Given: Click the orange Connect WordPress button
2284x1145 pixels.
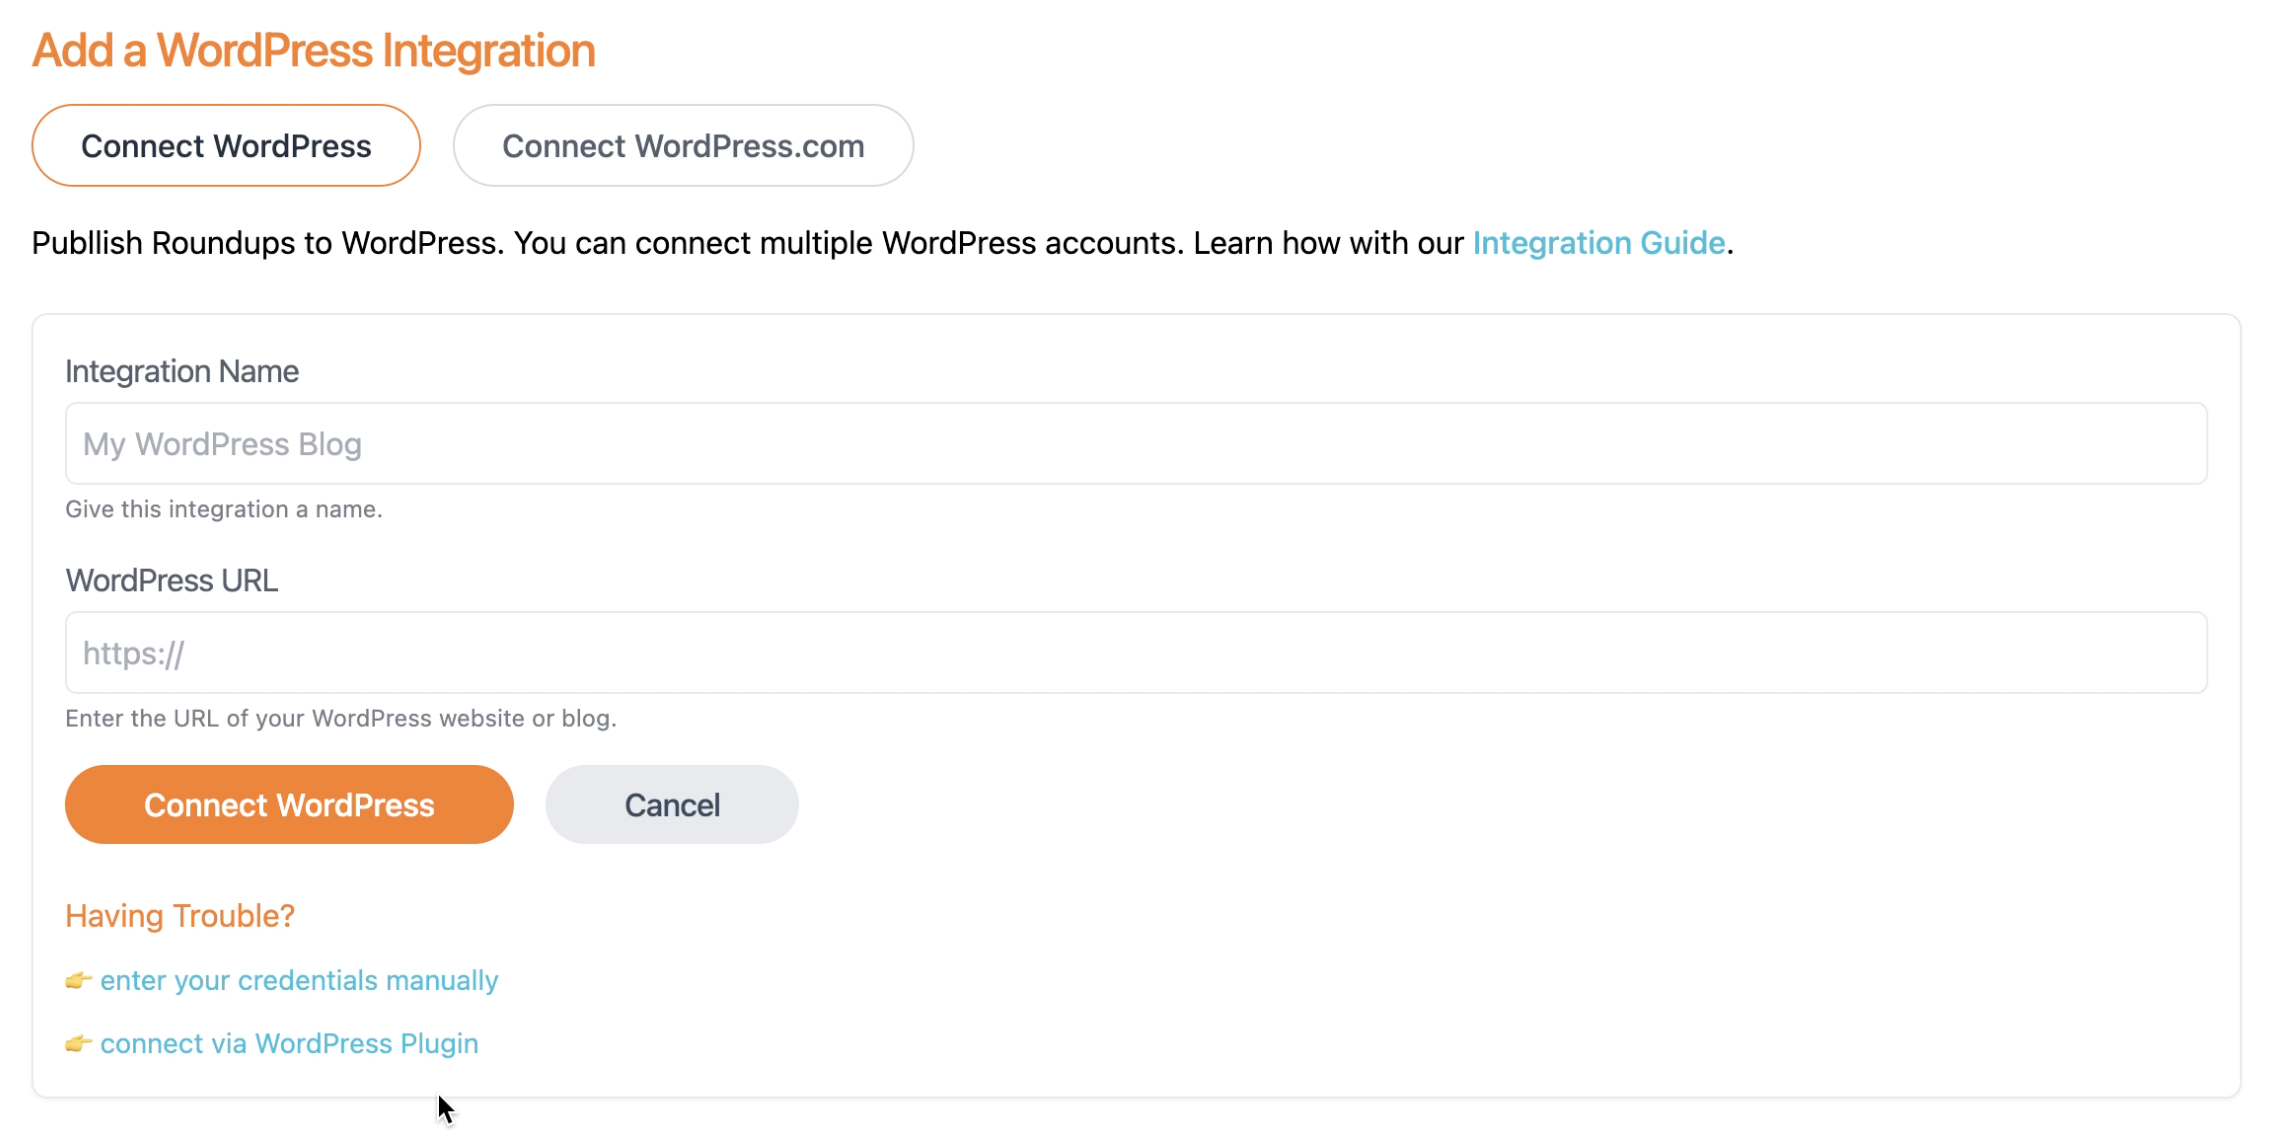Looking at the screenshot, I should tap(289, 805).
